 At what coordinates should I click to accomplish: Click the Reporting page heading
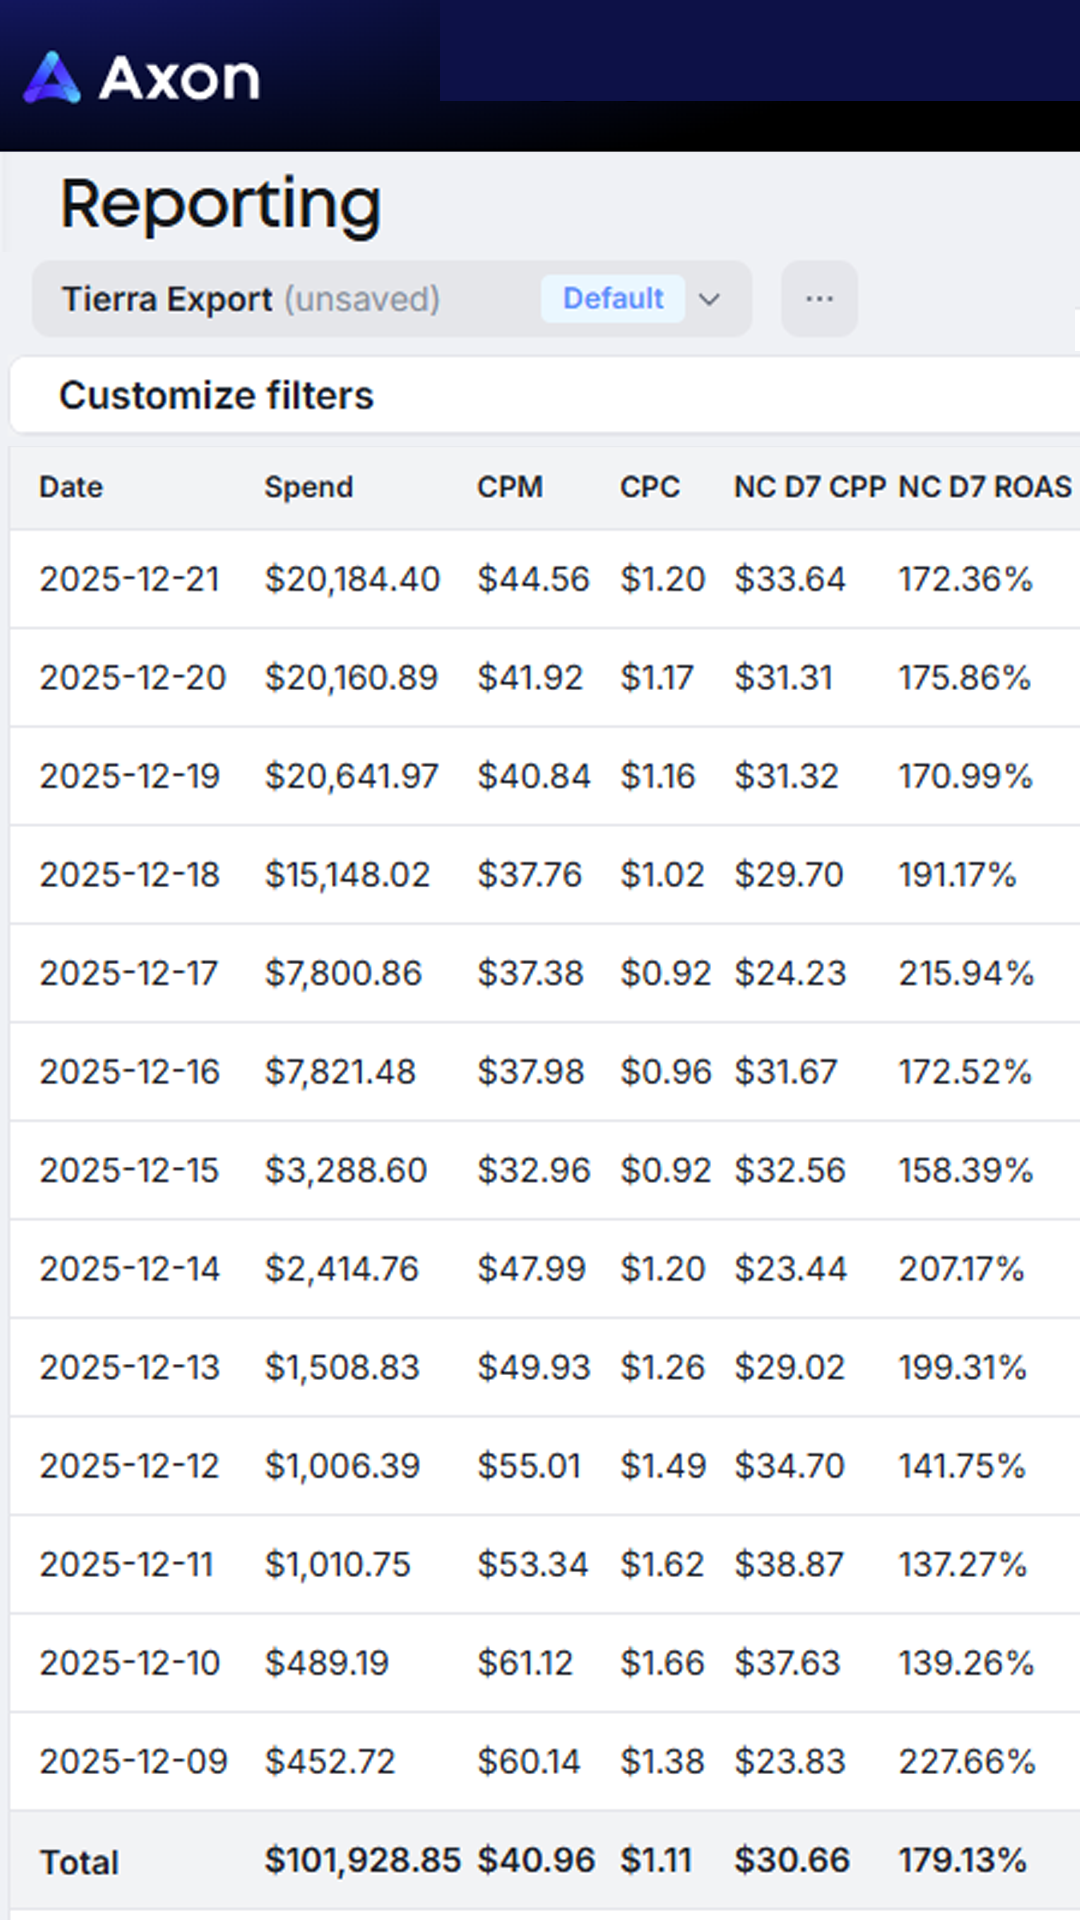tap(220, 204)
